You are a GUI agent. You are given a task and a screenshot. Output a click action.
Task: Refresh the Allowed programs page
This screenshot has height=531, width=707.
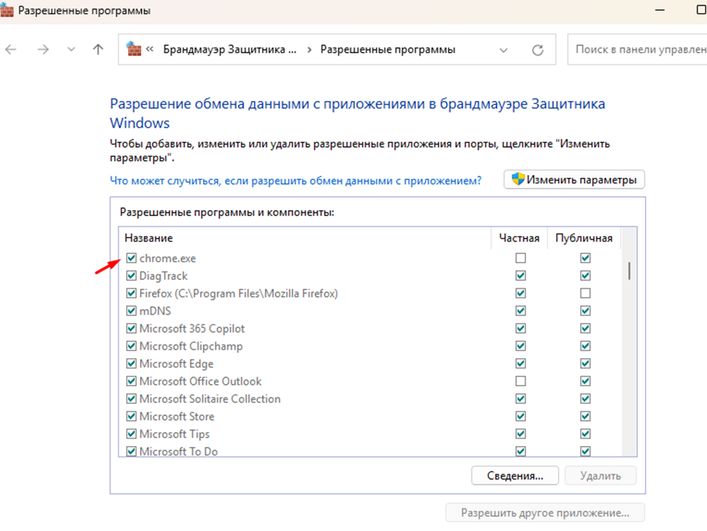[x=537, y=50]
